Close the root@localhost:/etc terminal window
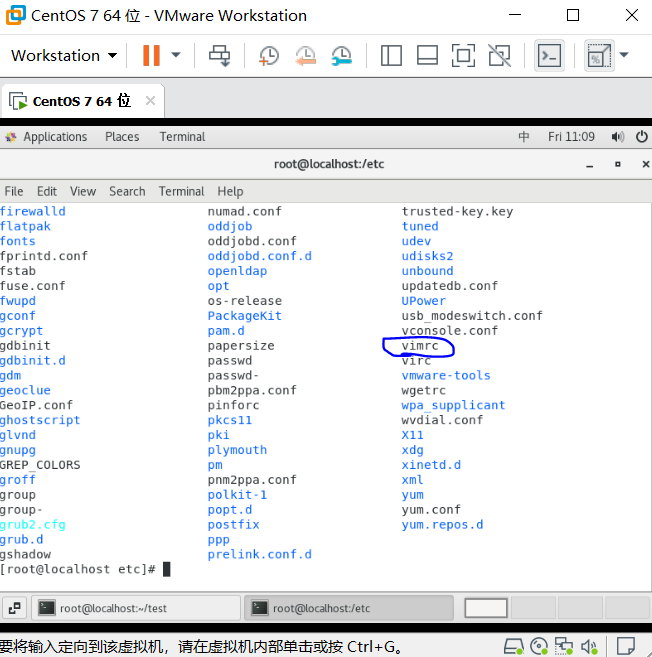 pyautogui.click(x=646, y=164)
